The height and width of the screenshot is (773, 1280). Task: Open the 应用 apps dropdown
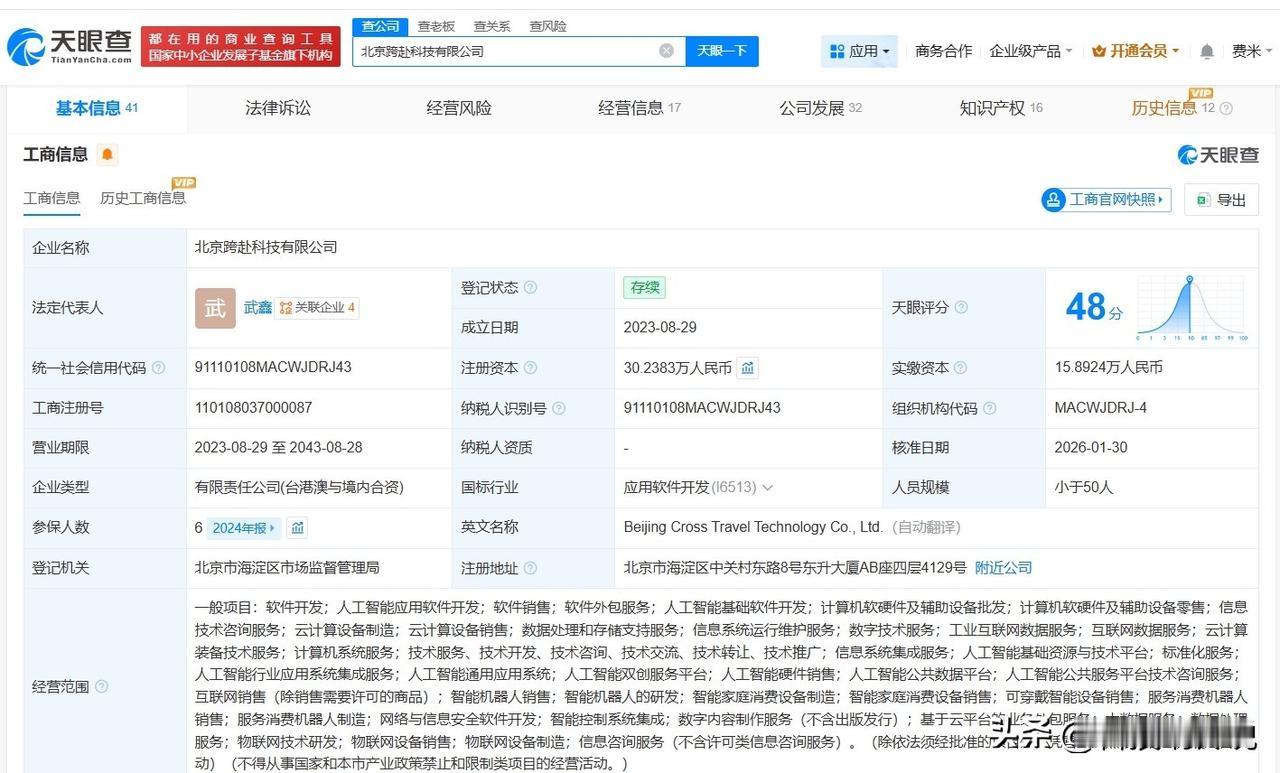click(x=859, y=51)
